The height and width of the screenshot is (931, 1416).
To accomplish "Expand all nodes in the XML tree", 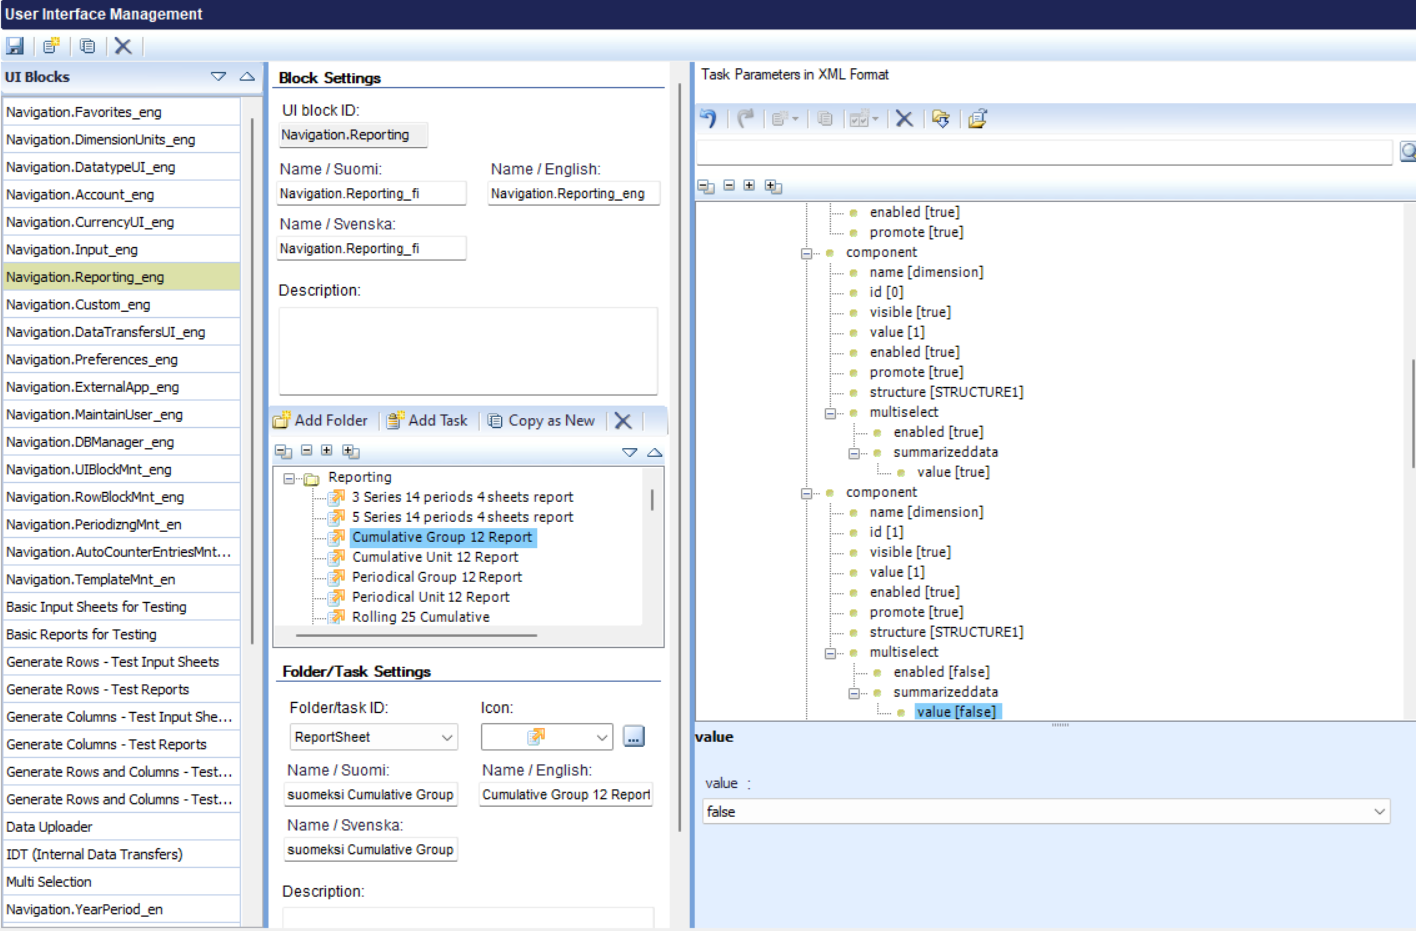I will (773, 186).
